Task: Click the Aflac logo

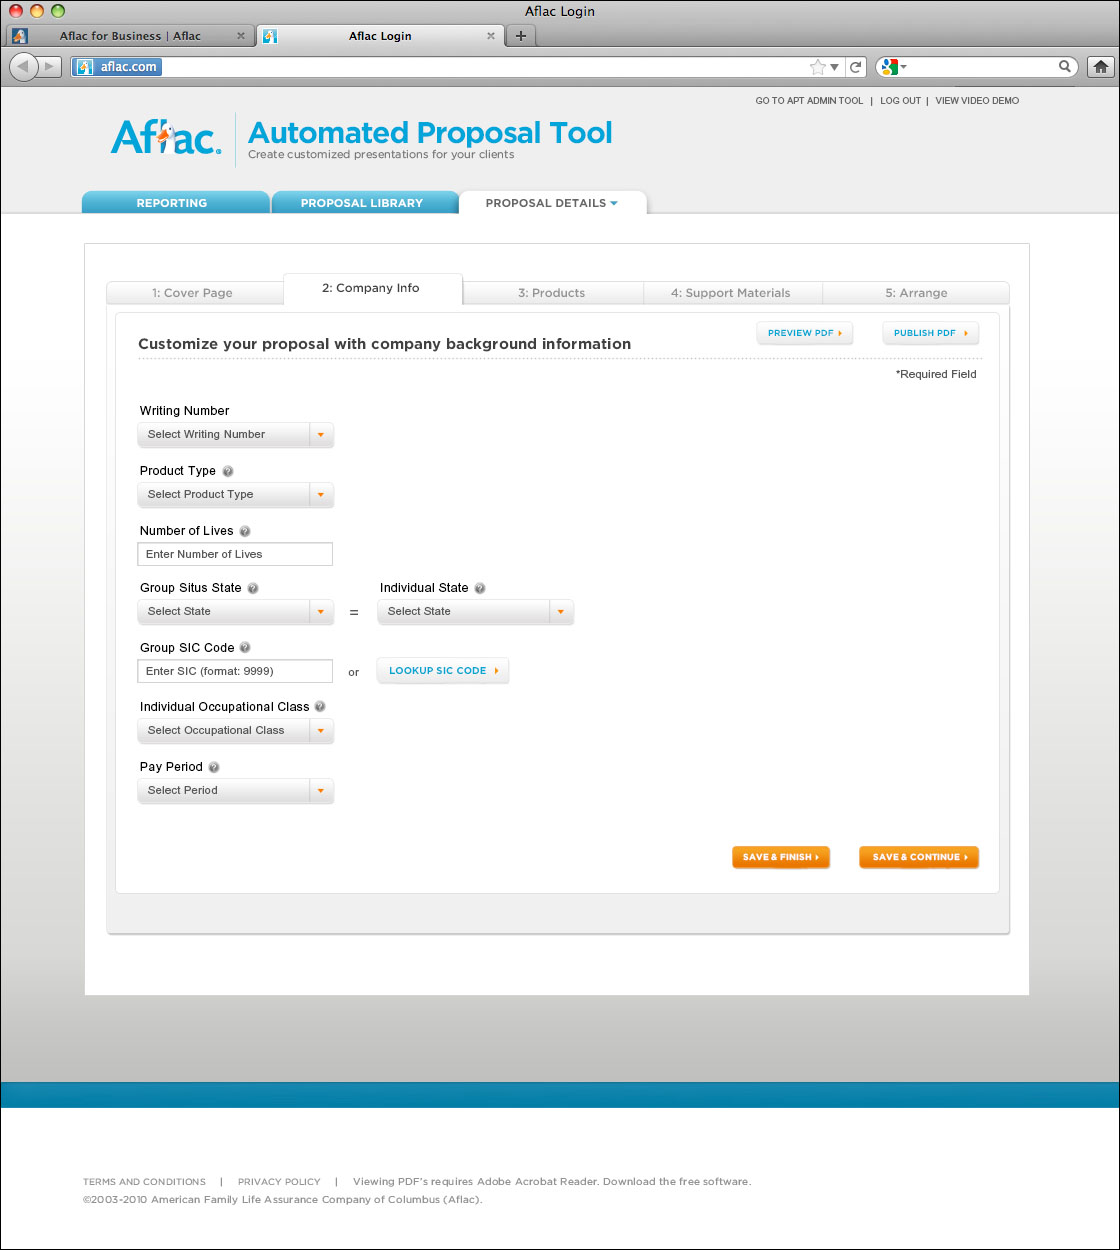Action: 166,137
